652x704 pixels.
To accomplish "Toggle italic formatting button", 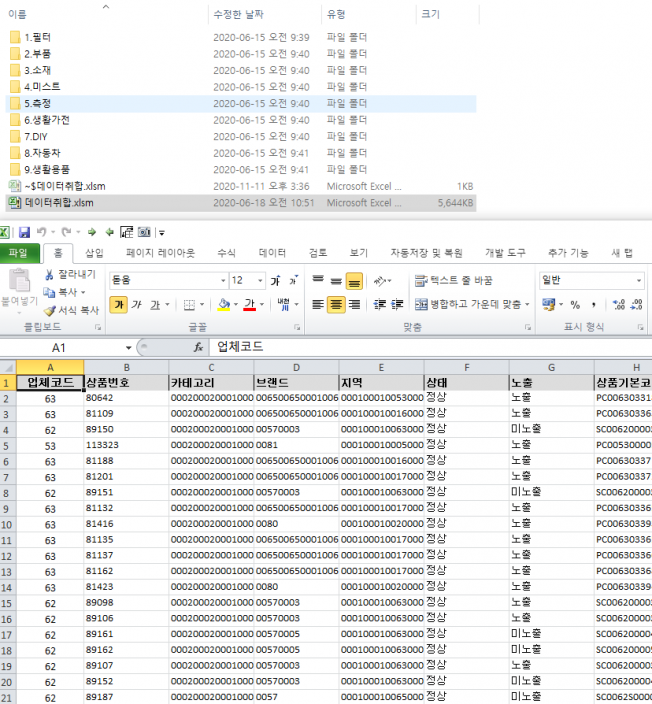I will (137, 304).
